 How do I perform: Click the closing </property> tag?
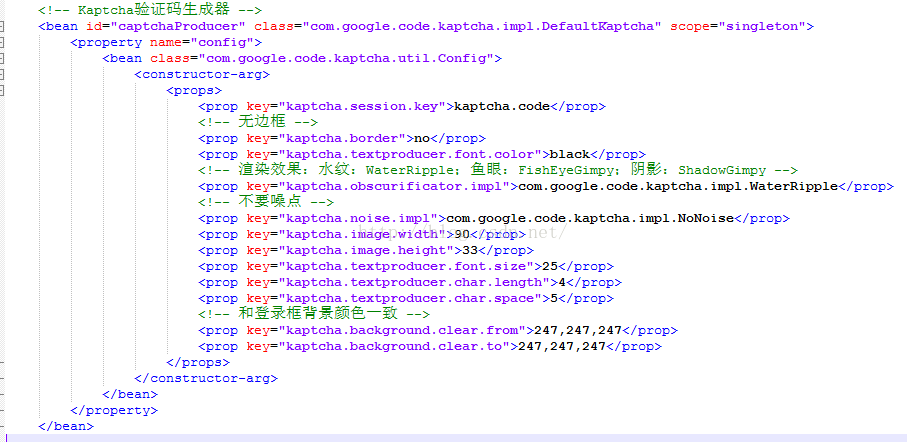tap(114, 410)
